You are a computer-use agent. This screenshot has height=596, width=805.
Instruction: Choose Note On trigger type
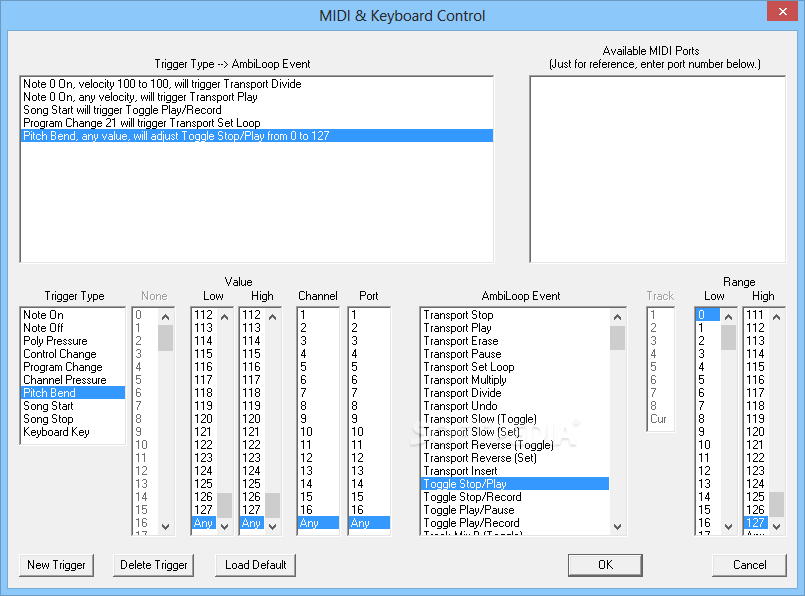[x=73, y=315]
